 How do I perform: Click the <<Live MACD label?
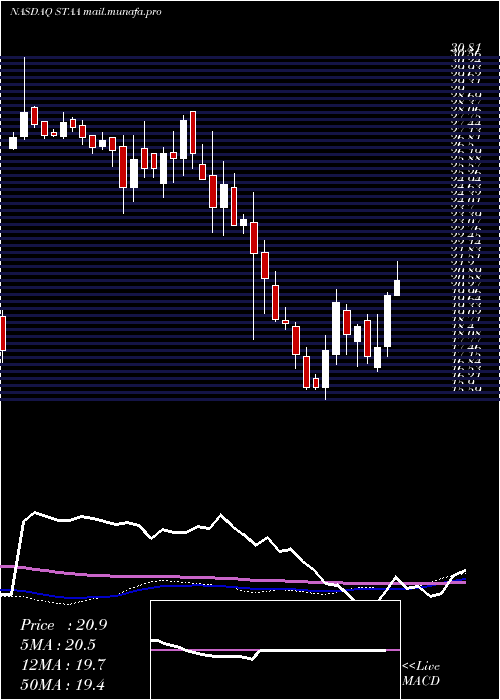pos(421,673)
